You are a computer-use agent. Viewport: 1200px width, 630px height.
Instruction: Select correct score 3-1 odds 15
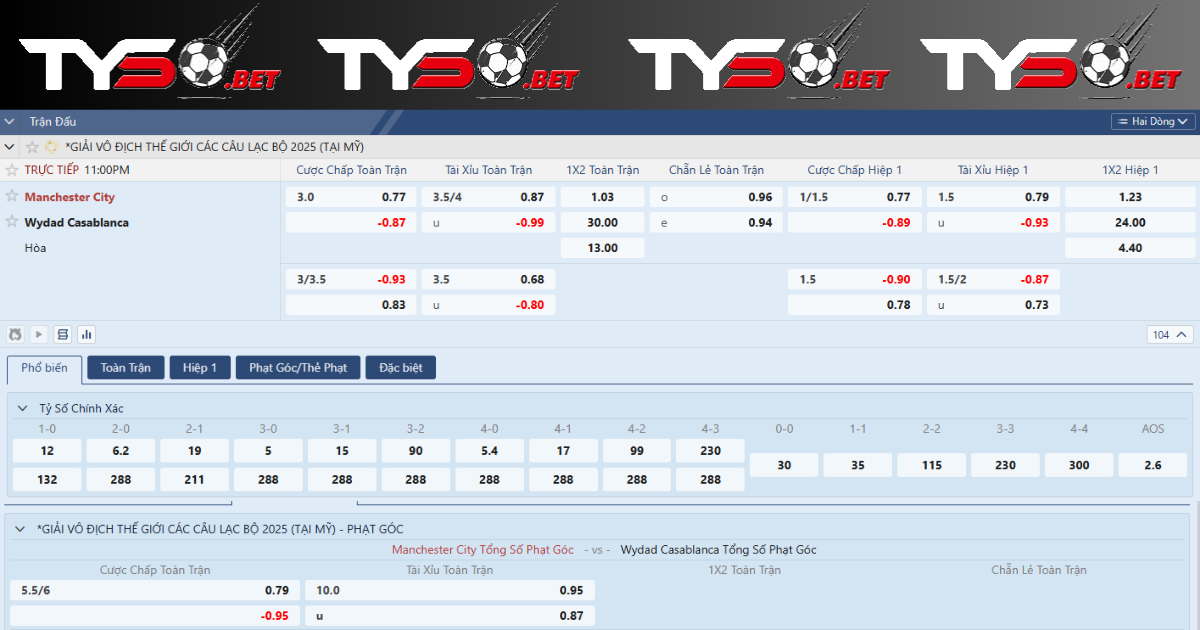[343, 451]
